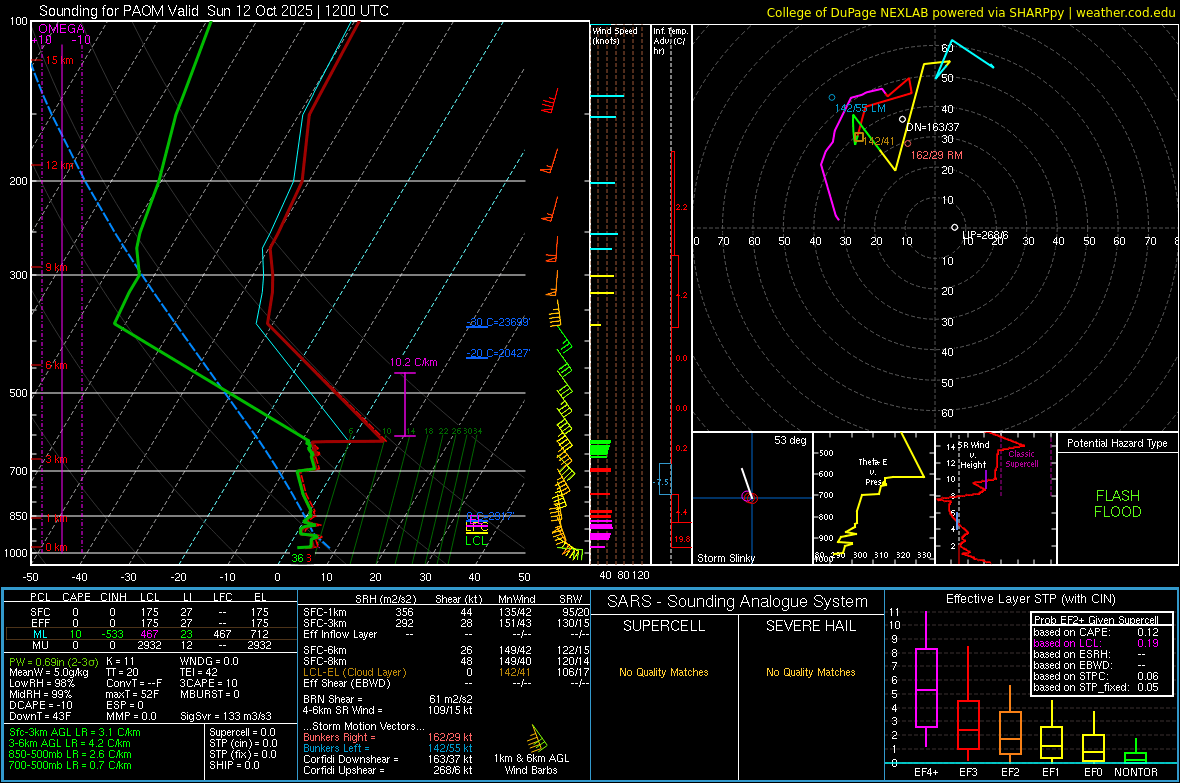Click the 'based on CAPE' probability row
The width and height of the screenshot is (1180, 783).
click(x=1095, y=632)
